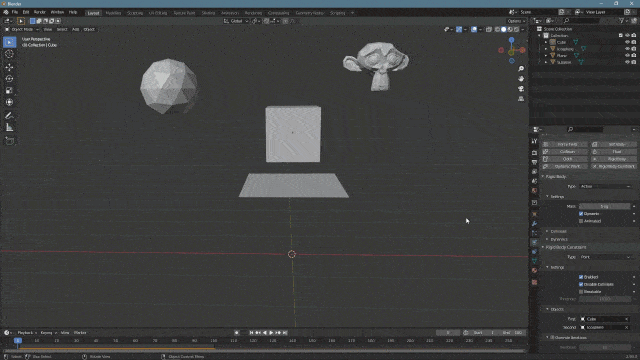Screen dimensions: 640x360
Task: Select the Rotate tool
Action: pyautogui.click(x=9, y=79)
